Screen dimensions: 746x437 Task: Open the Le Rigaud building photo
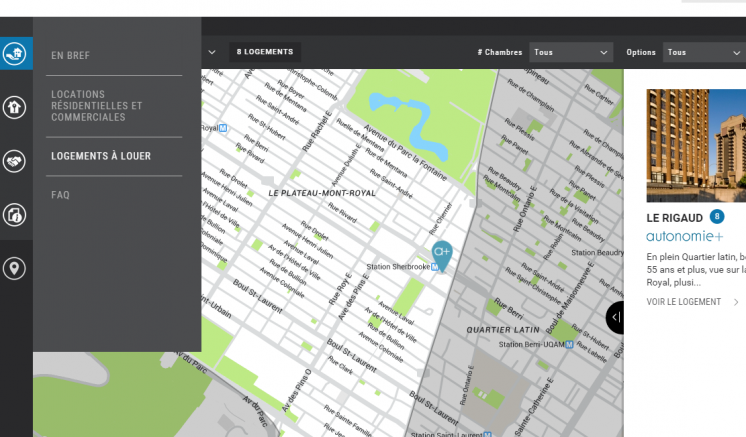click(695, 145)
